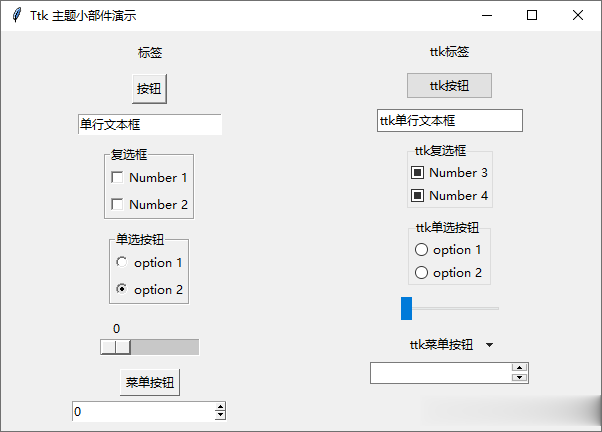Check the Number 1 checkbox
The height and width of the screenshot is (432, 602).
[x=117, y=177]
